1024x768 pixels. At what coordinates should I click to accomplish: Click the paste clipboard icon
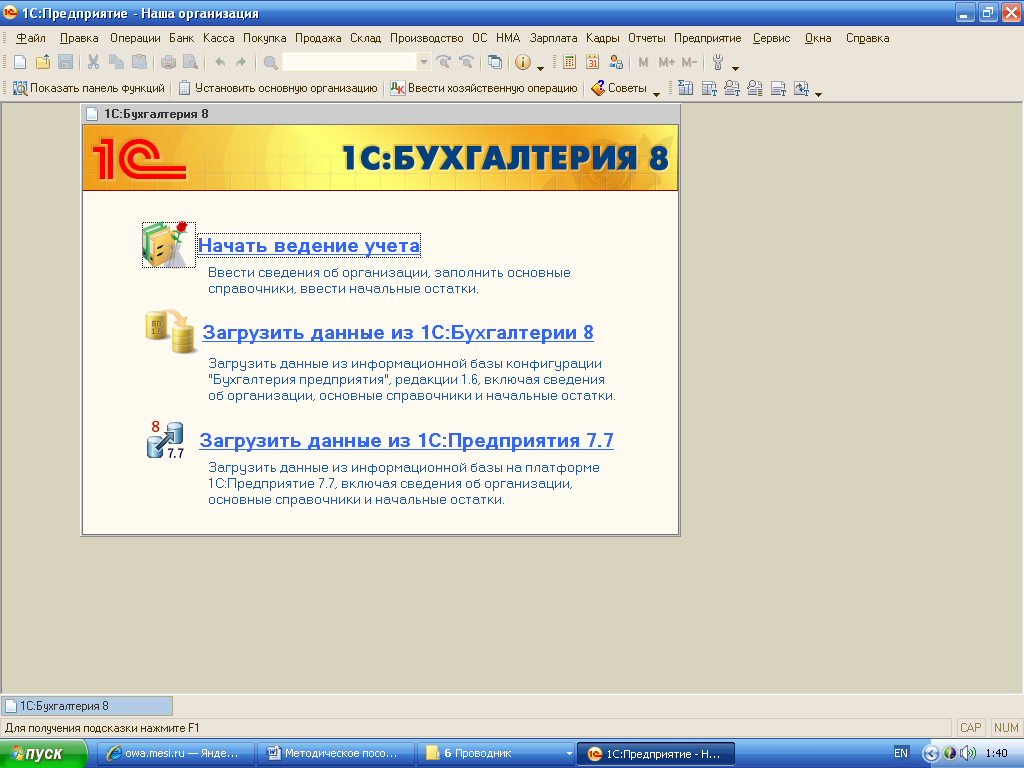[x=139, y=62]
